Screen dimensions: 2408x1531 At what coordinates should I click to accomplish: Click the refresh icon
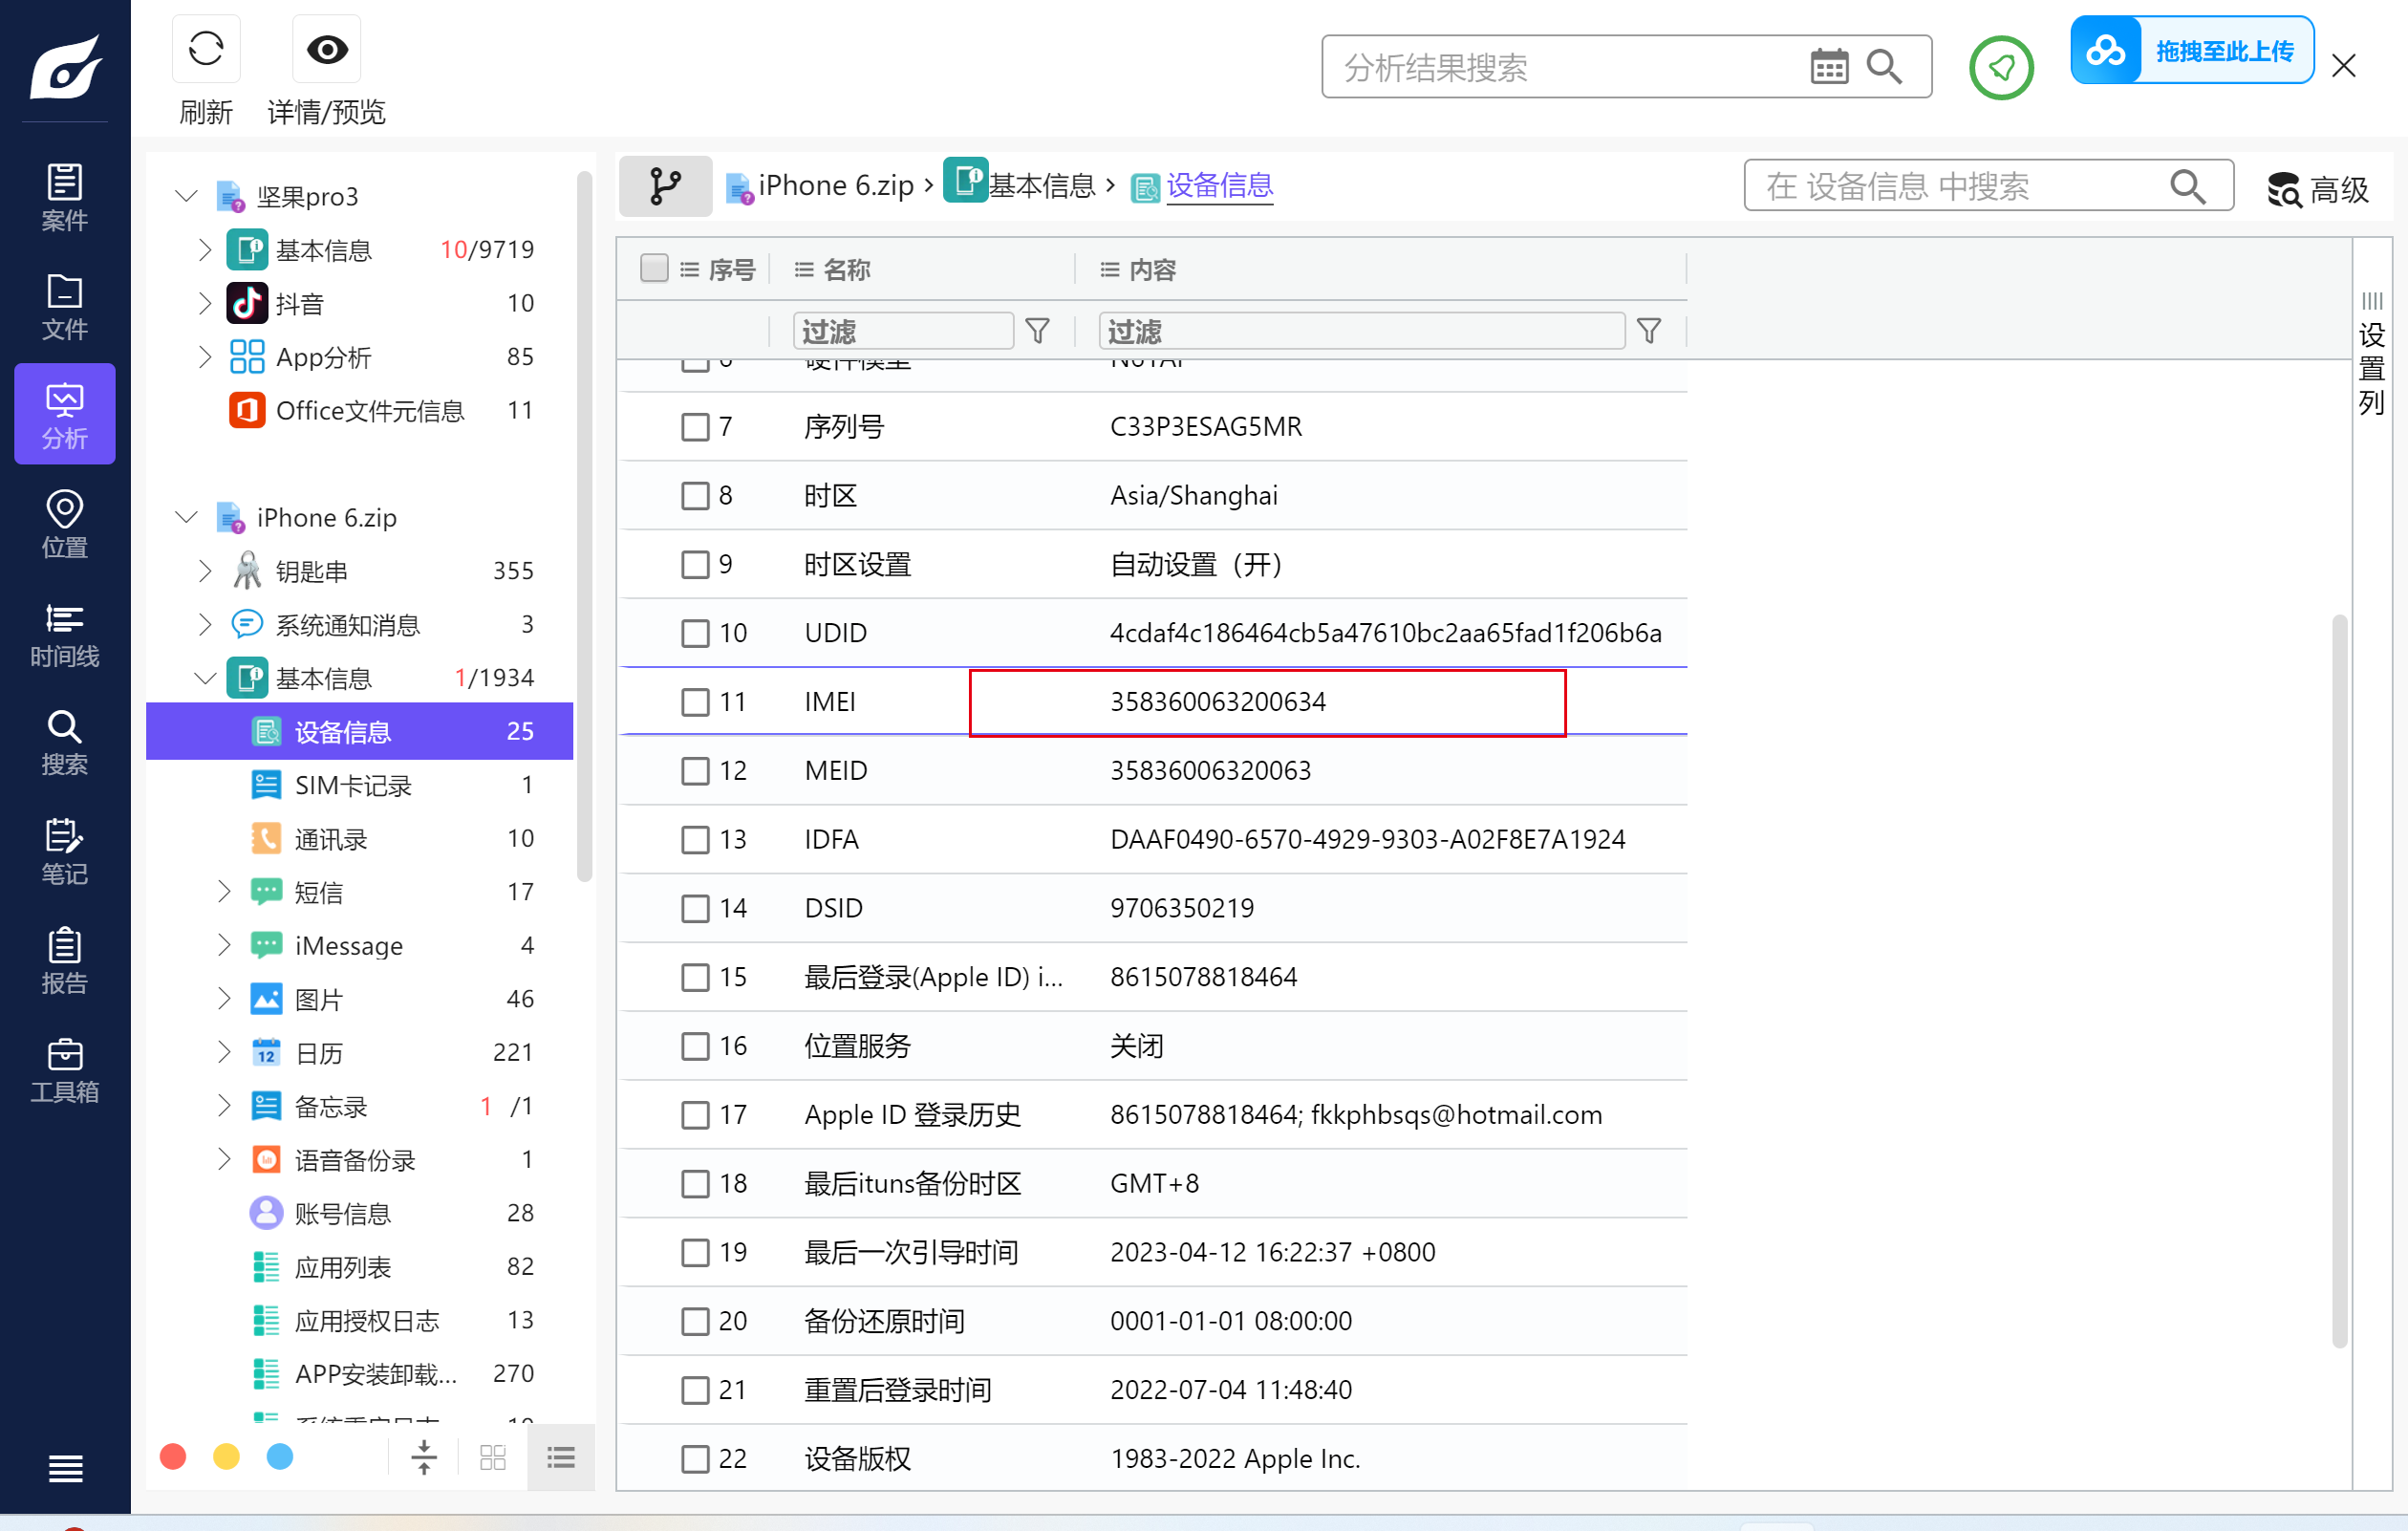point(206,49)
